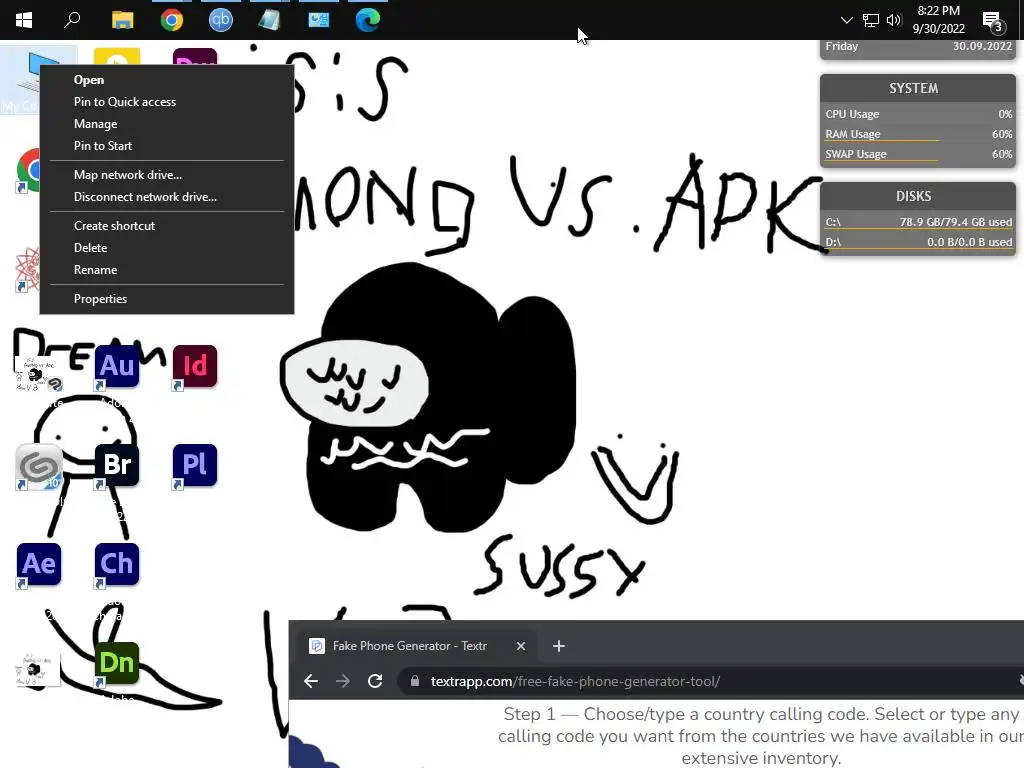
Task: Close the Fake Phone Generator tab
Action: pos(520,646)
